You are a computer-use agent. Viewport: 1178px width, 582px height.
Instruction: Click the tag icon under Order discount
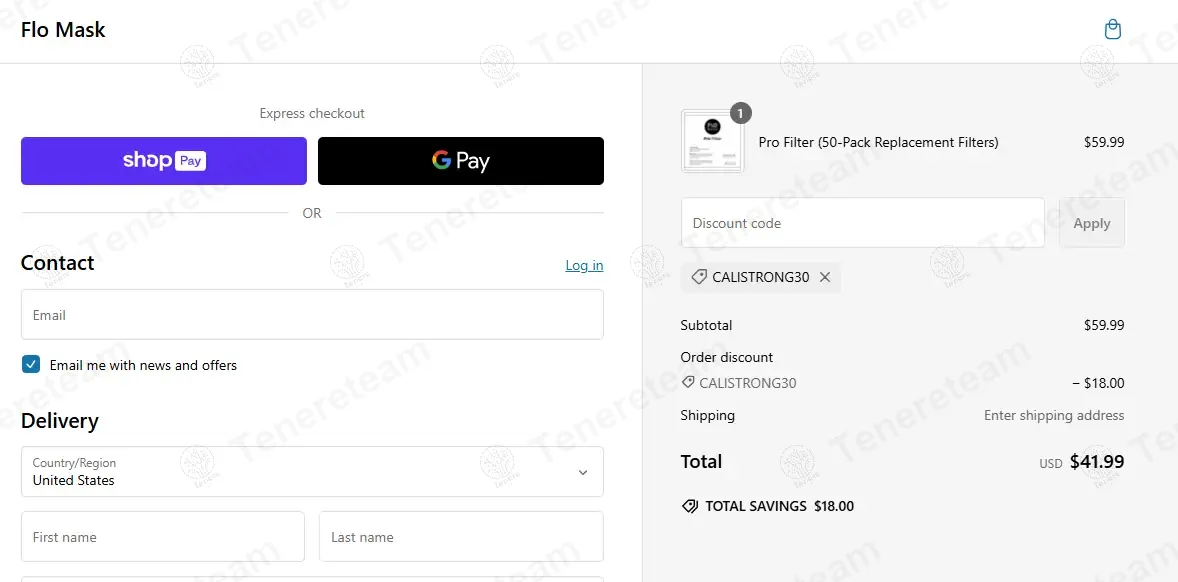(688, 383)
